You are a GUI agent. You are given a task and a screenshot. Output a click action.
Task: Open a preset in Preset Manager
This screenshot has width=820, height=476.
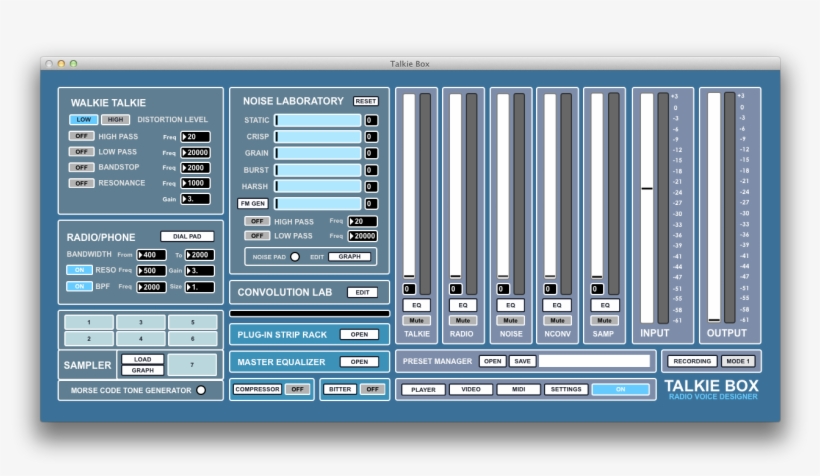492,361
